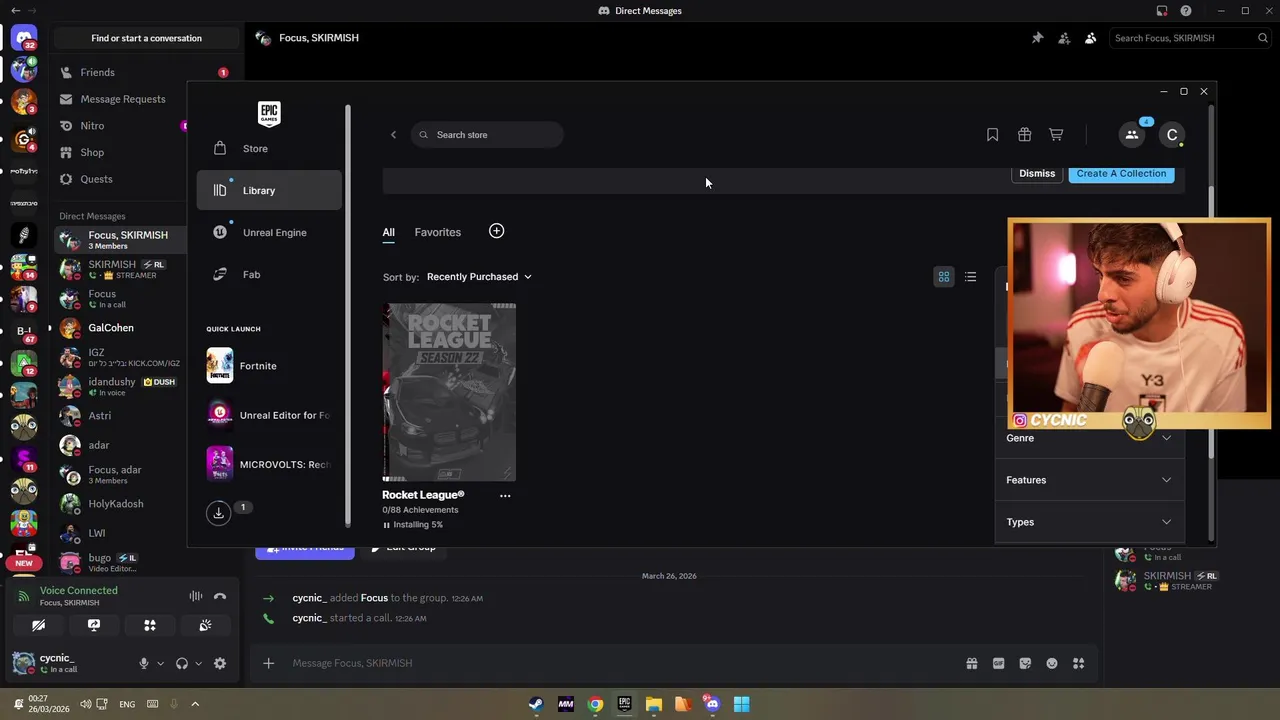Open Discord user settings gear
Image resolution: width=1280 pixels, height=720 pixels.
(220, 663)
